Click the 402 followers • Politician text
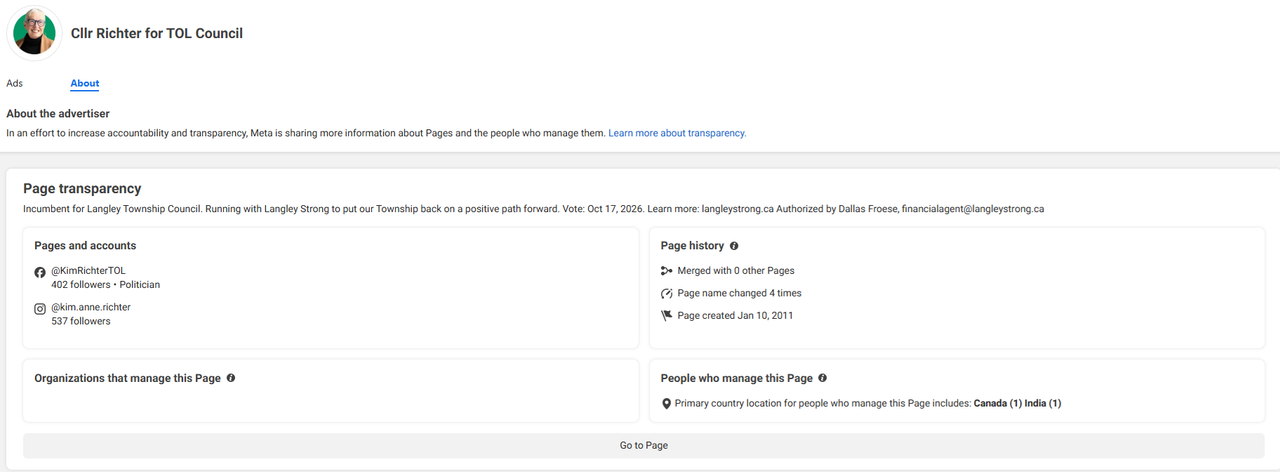Screen dimensions: 1280x472 click(x=106, y=285)
